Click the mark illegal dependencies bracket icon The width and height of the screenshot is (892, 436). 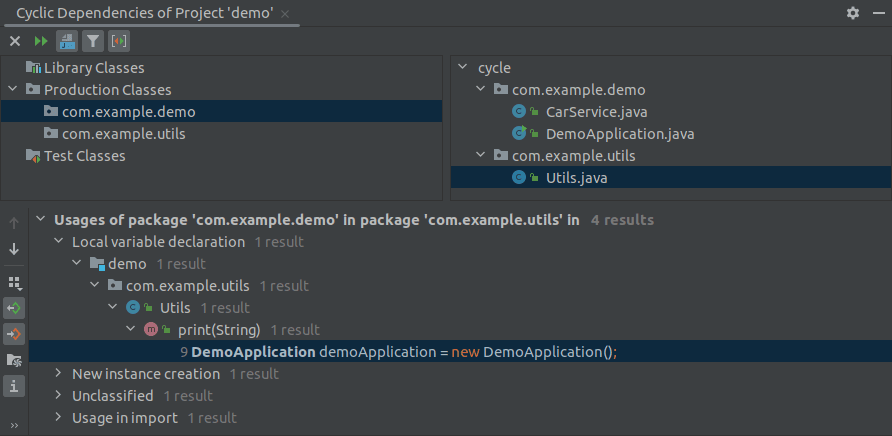pyautogui.click(x=119, y=41)
